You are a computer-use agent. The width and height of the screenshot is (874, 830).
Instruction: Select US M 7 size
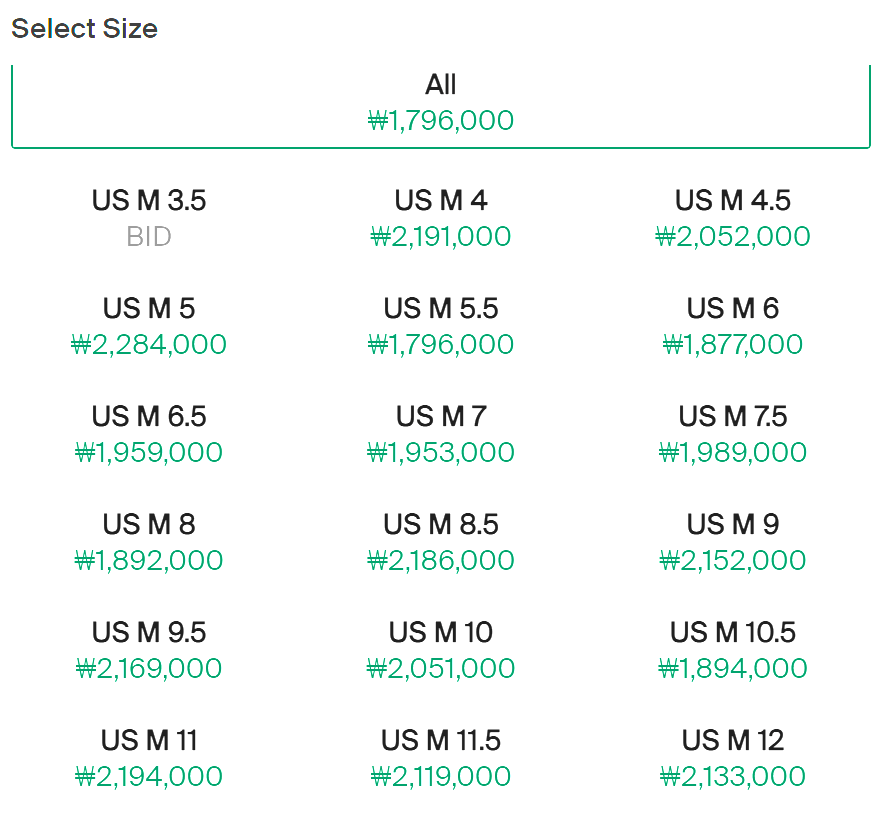click(x=440, y=434)
